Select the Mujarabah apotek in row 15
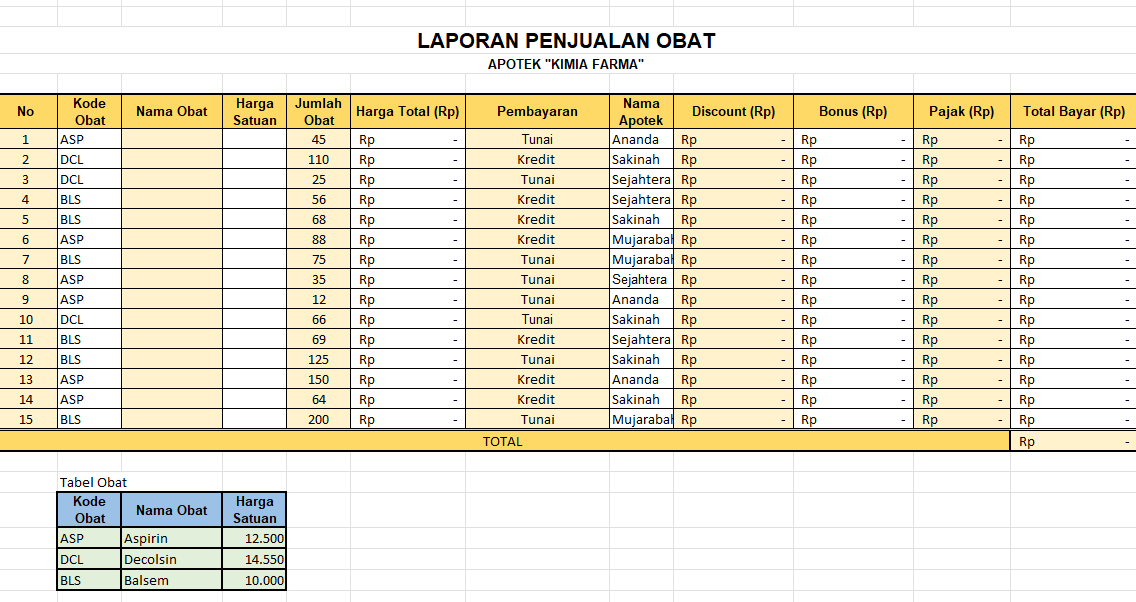This screenshot has height=602, width=1136. pyautogui.click(x=641, y=419)
